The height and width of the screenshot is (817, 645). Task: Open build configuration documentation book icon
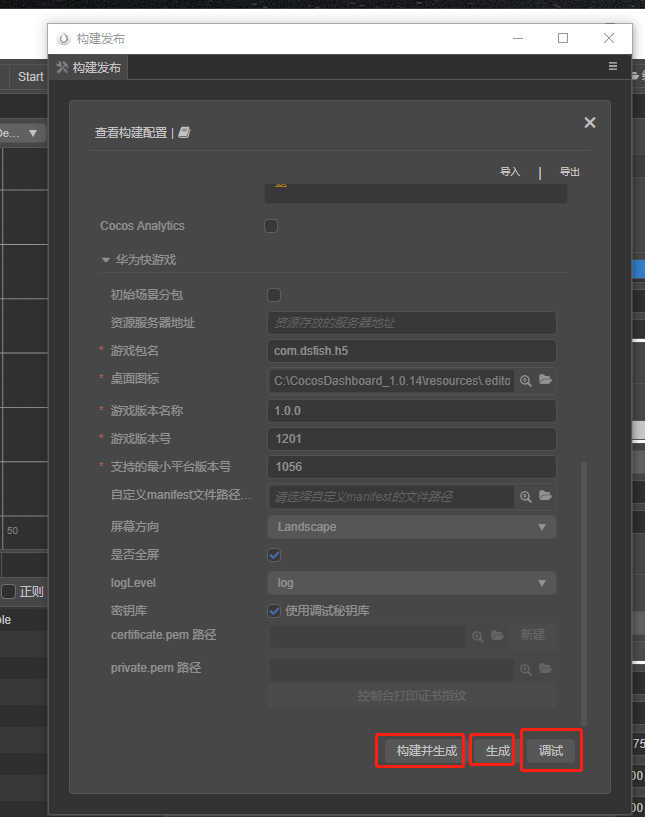pyautogui.click(x=184, y=133)
